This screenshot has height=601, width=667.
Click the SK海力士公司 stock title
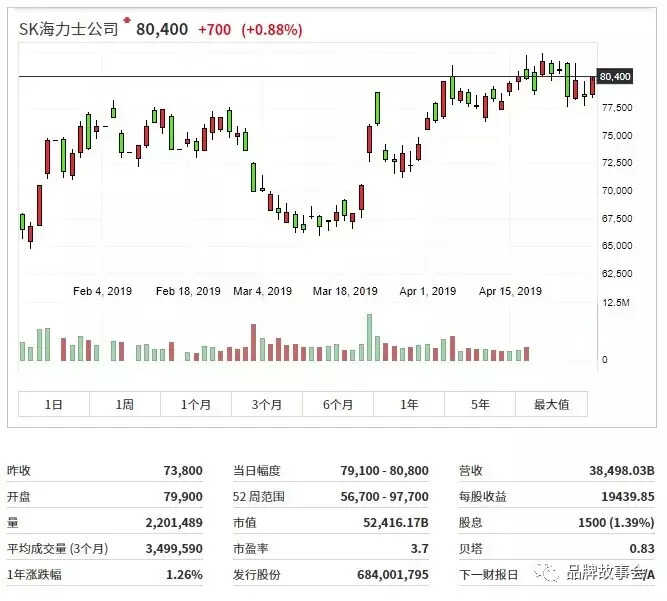(x=68, y=29)
